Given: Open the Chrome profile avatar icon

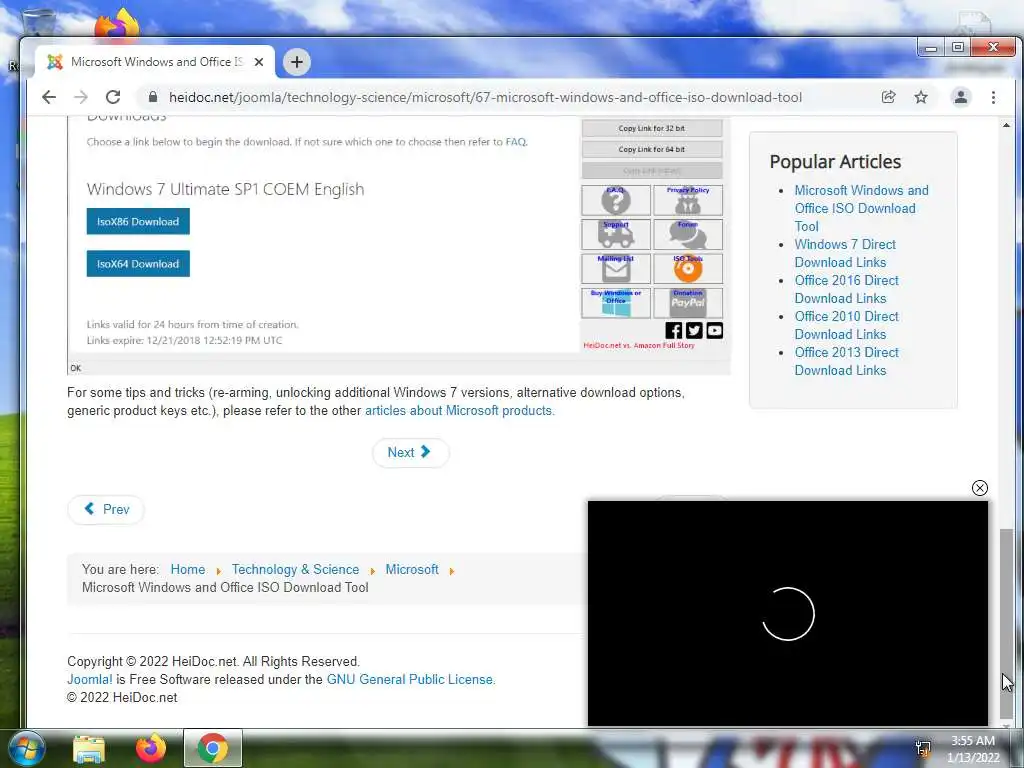Looking at the screenshot, I should (961, 97).
